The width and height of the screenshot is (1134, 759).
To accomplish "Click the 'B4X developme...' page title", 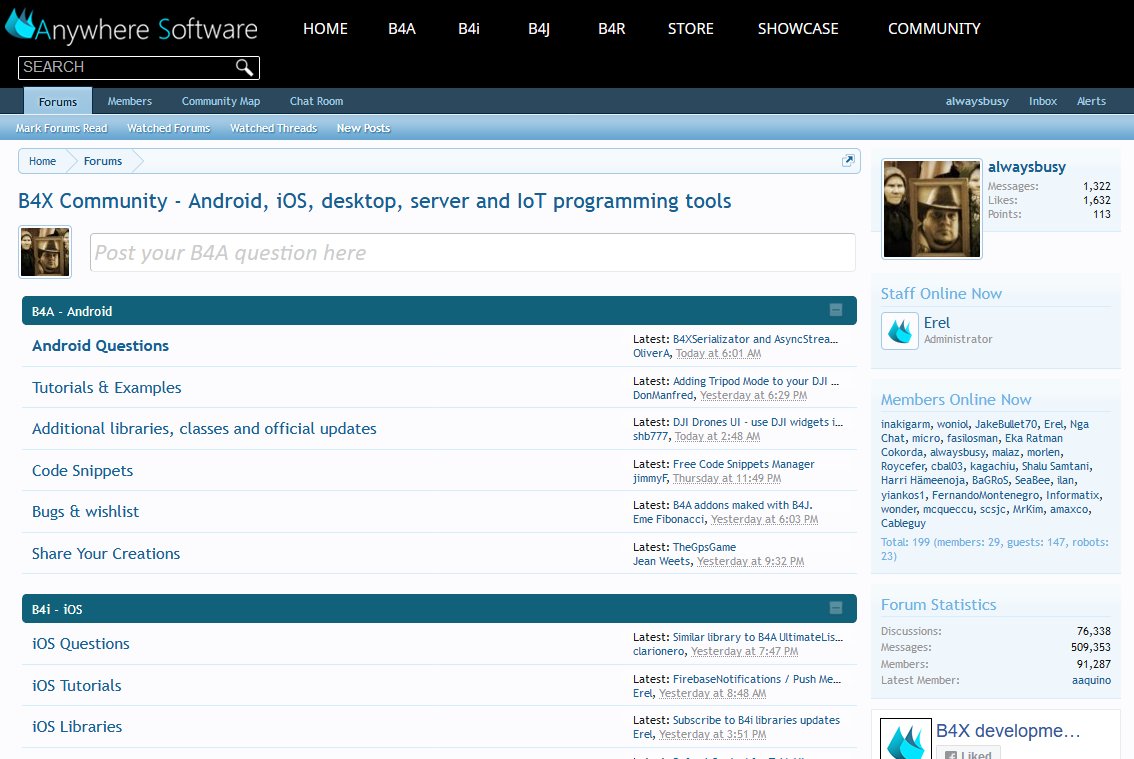I will 1007,731.
